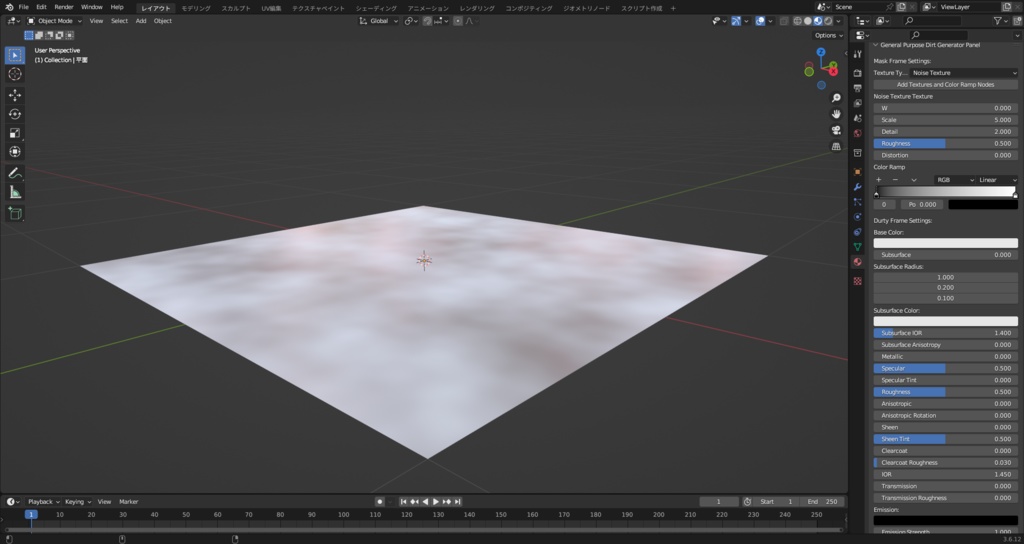Activate the 3D Cursor tool
This screenshot has height=544, width=1024.
point(15,74)
